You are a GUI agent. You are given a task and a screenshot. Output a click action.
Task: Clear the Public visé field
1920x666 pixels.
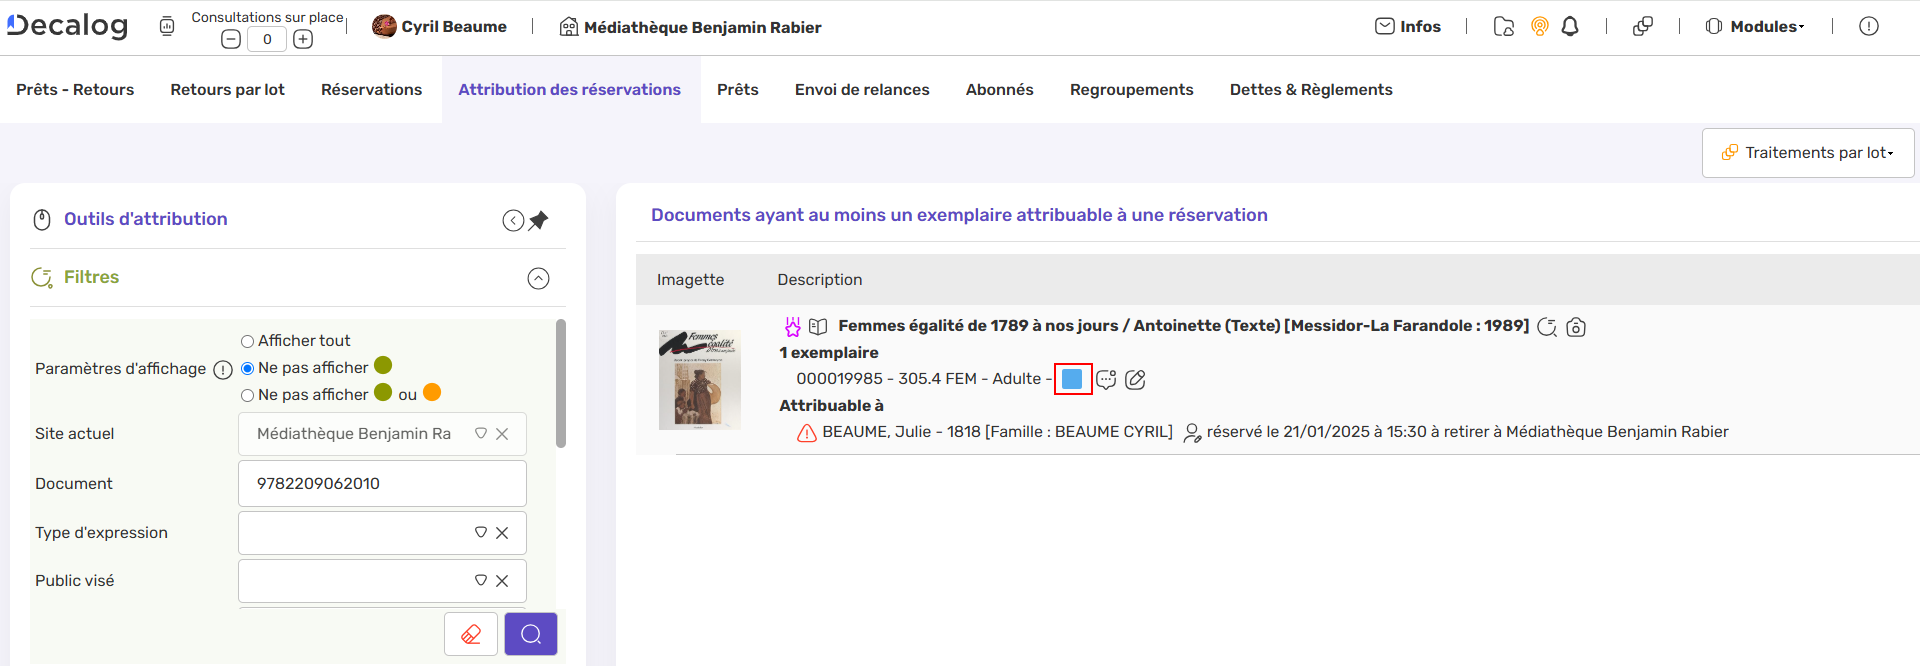pos(502,580)
